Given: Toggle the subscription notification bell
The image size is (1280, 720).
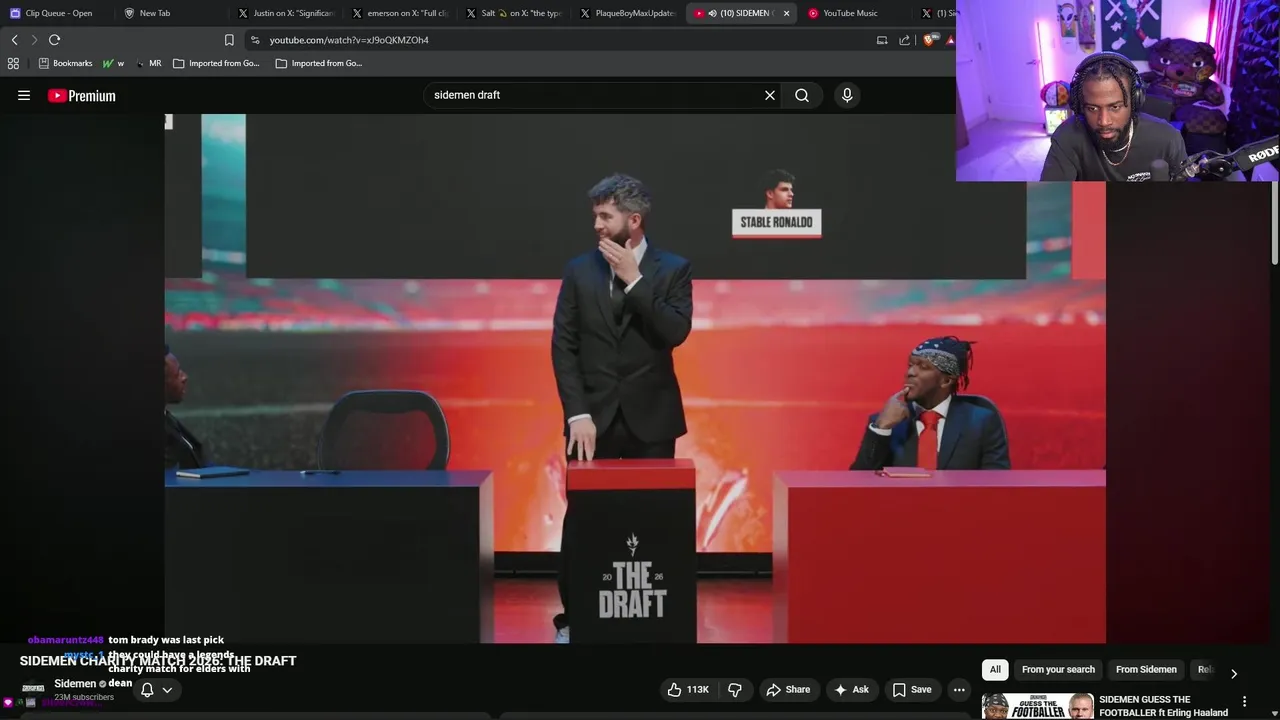Looking at the screenshot, I should coord(147,690).
